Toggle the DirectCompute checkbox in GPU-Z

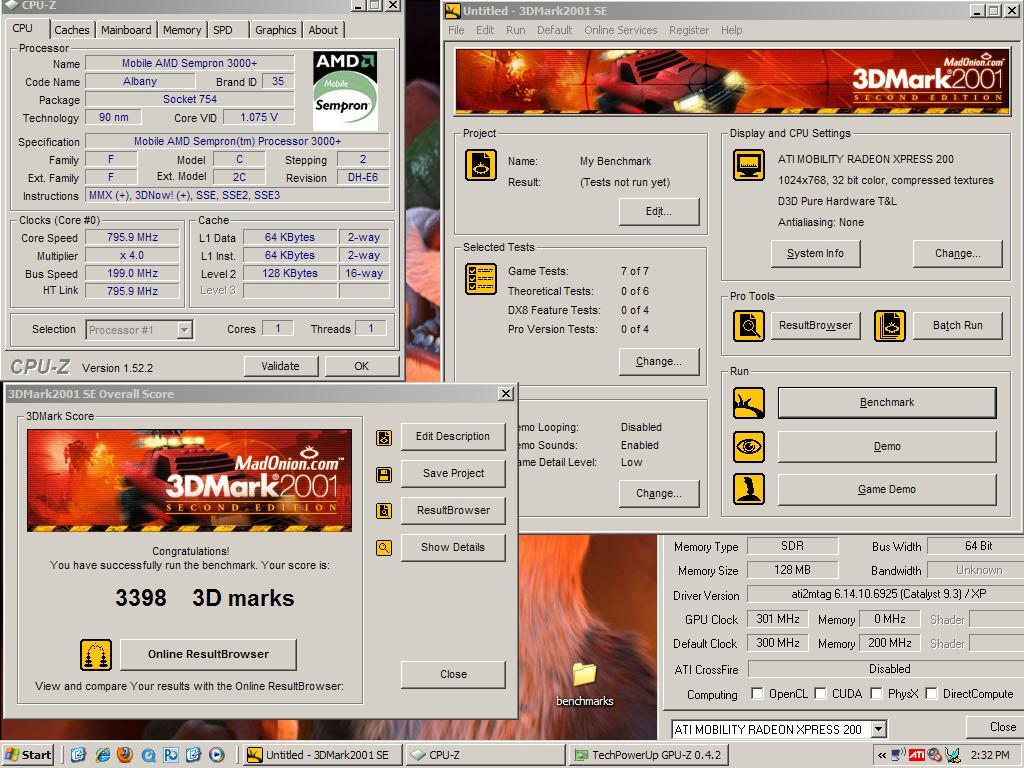pyautogui.click(x=932, y=694)
